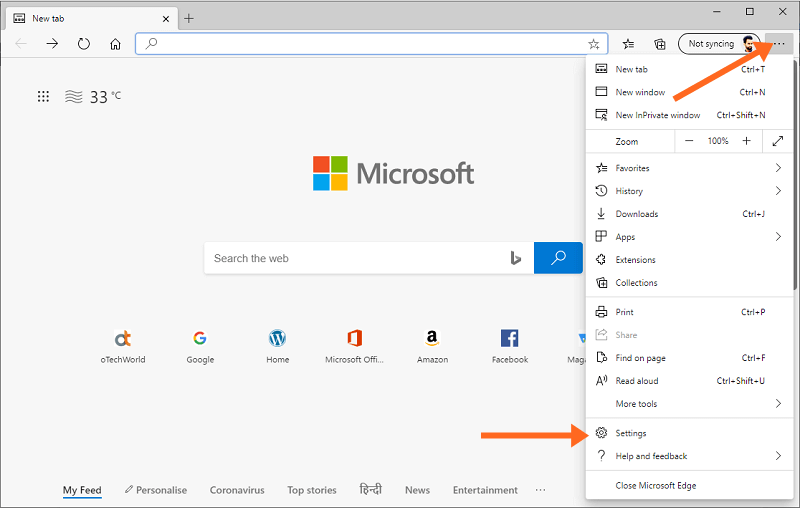Open the WordPress Home quick link
The height and width of the screenshot is (510, 800).
coord(278,346)
